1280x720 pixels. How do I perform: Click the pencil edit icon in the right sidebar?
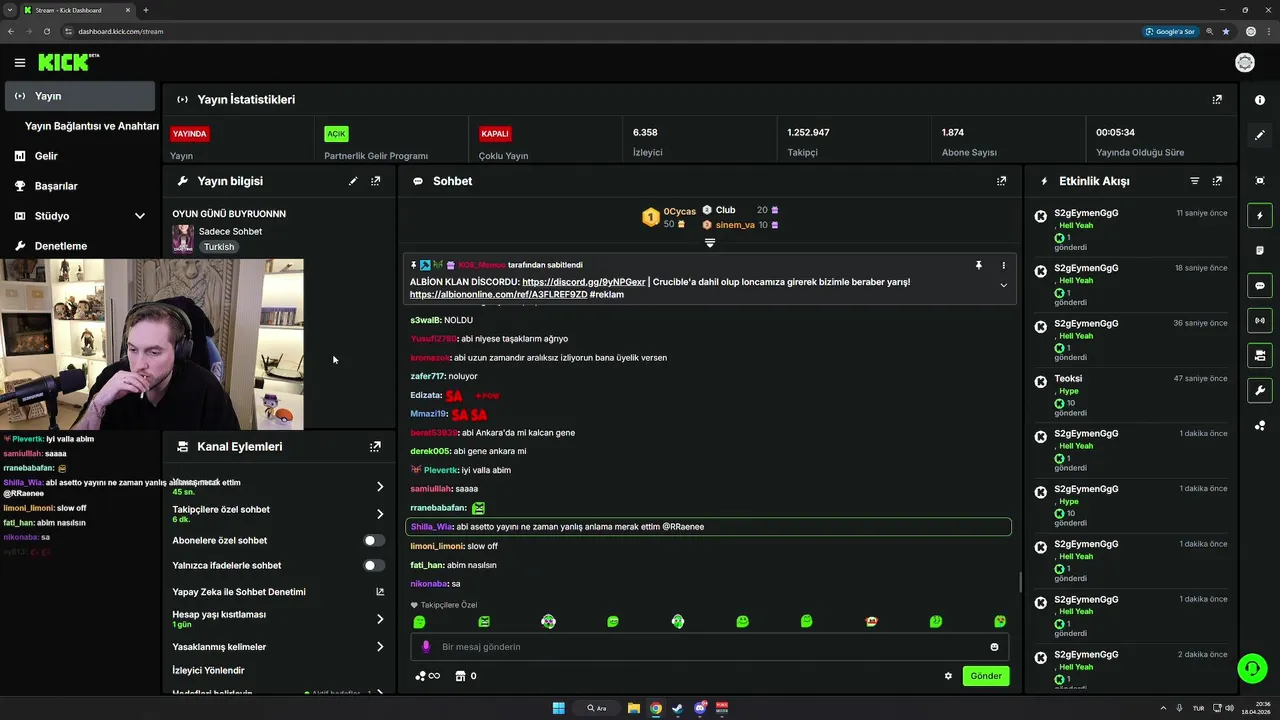1260,135
